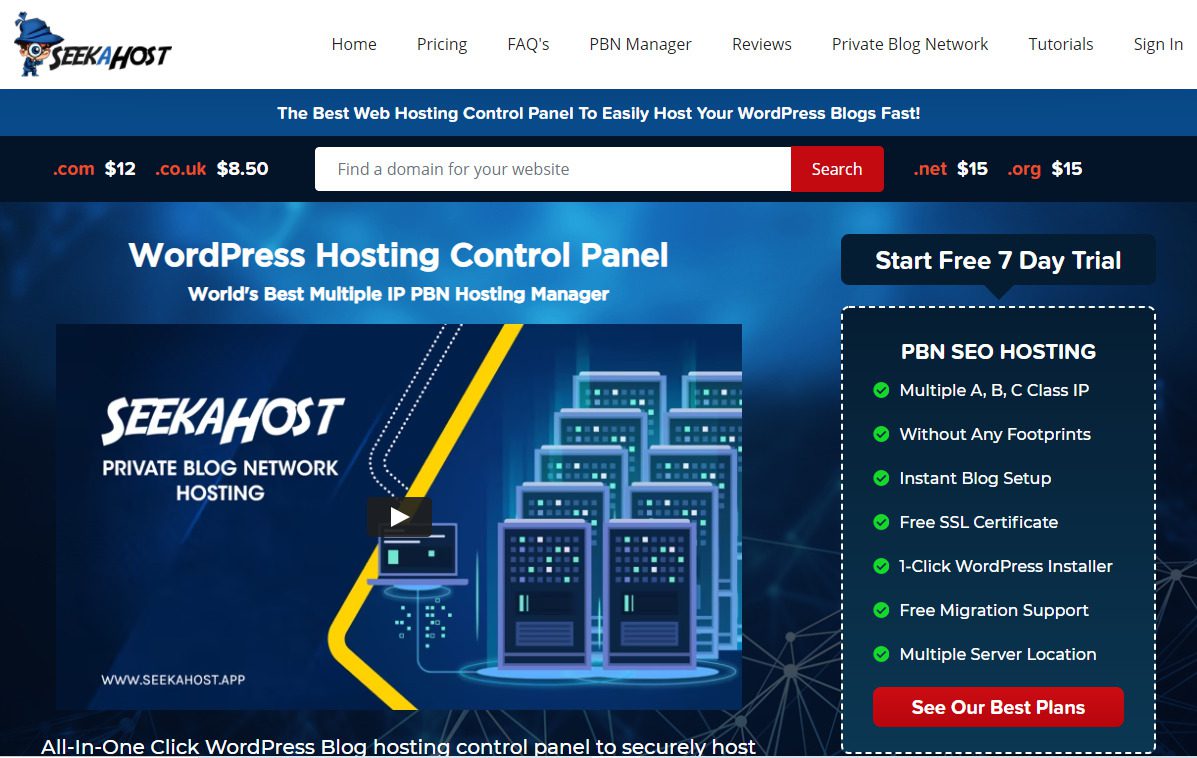
Task: Click green checkmark beside Multiple Server Location
Action: pos(881,654)
